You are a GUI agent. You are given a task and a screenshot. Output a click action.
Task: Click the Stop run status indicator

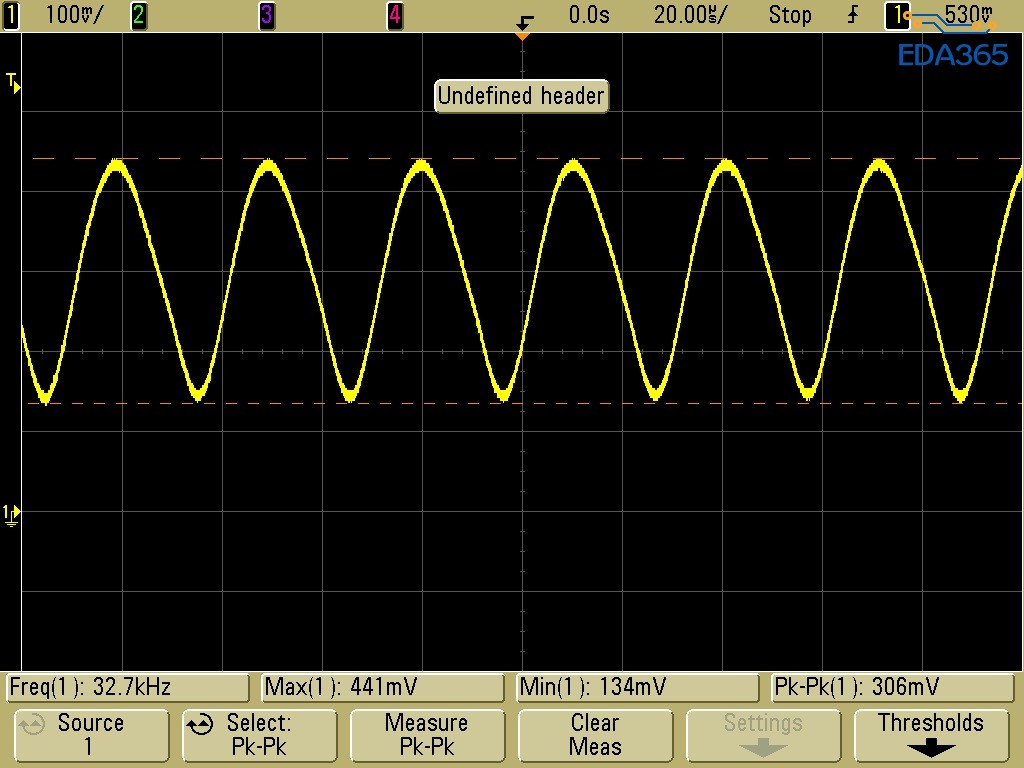click(790, 15)
